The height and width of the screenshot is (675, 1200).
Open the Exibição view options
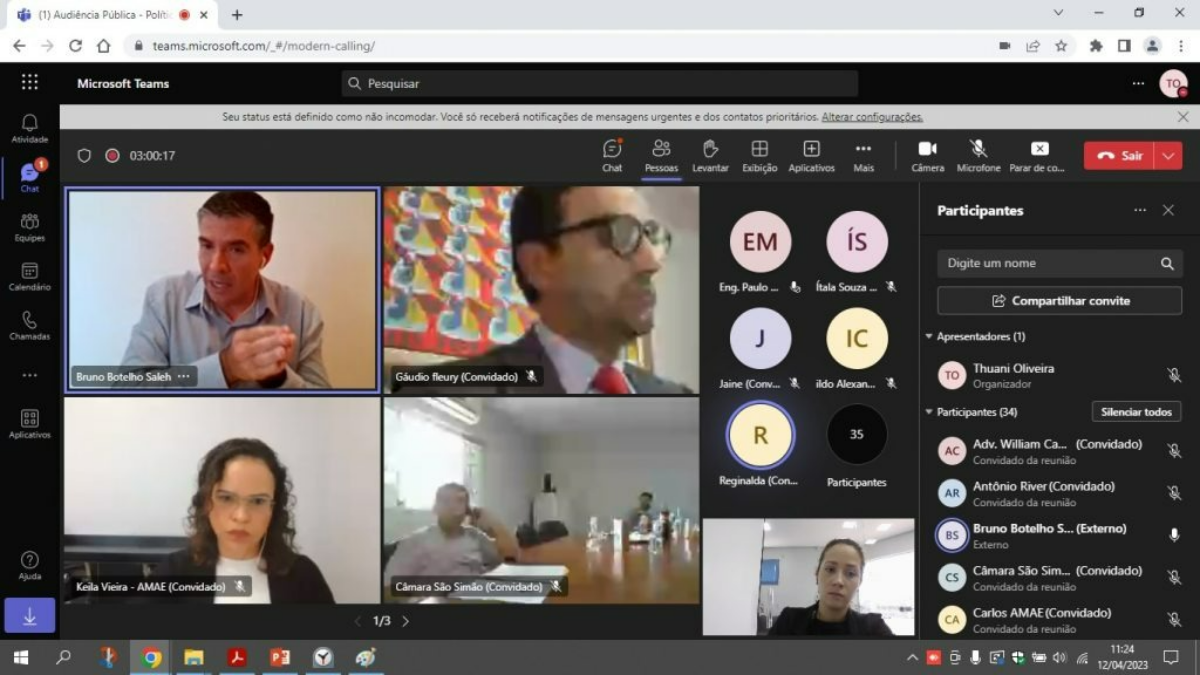pyautogui.click(x=759, y=155)
